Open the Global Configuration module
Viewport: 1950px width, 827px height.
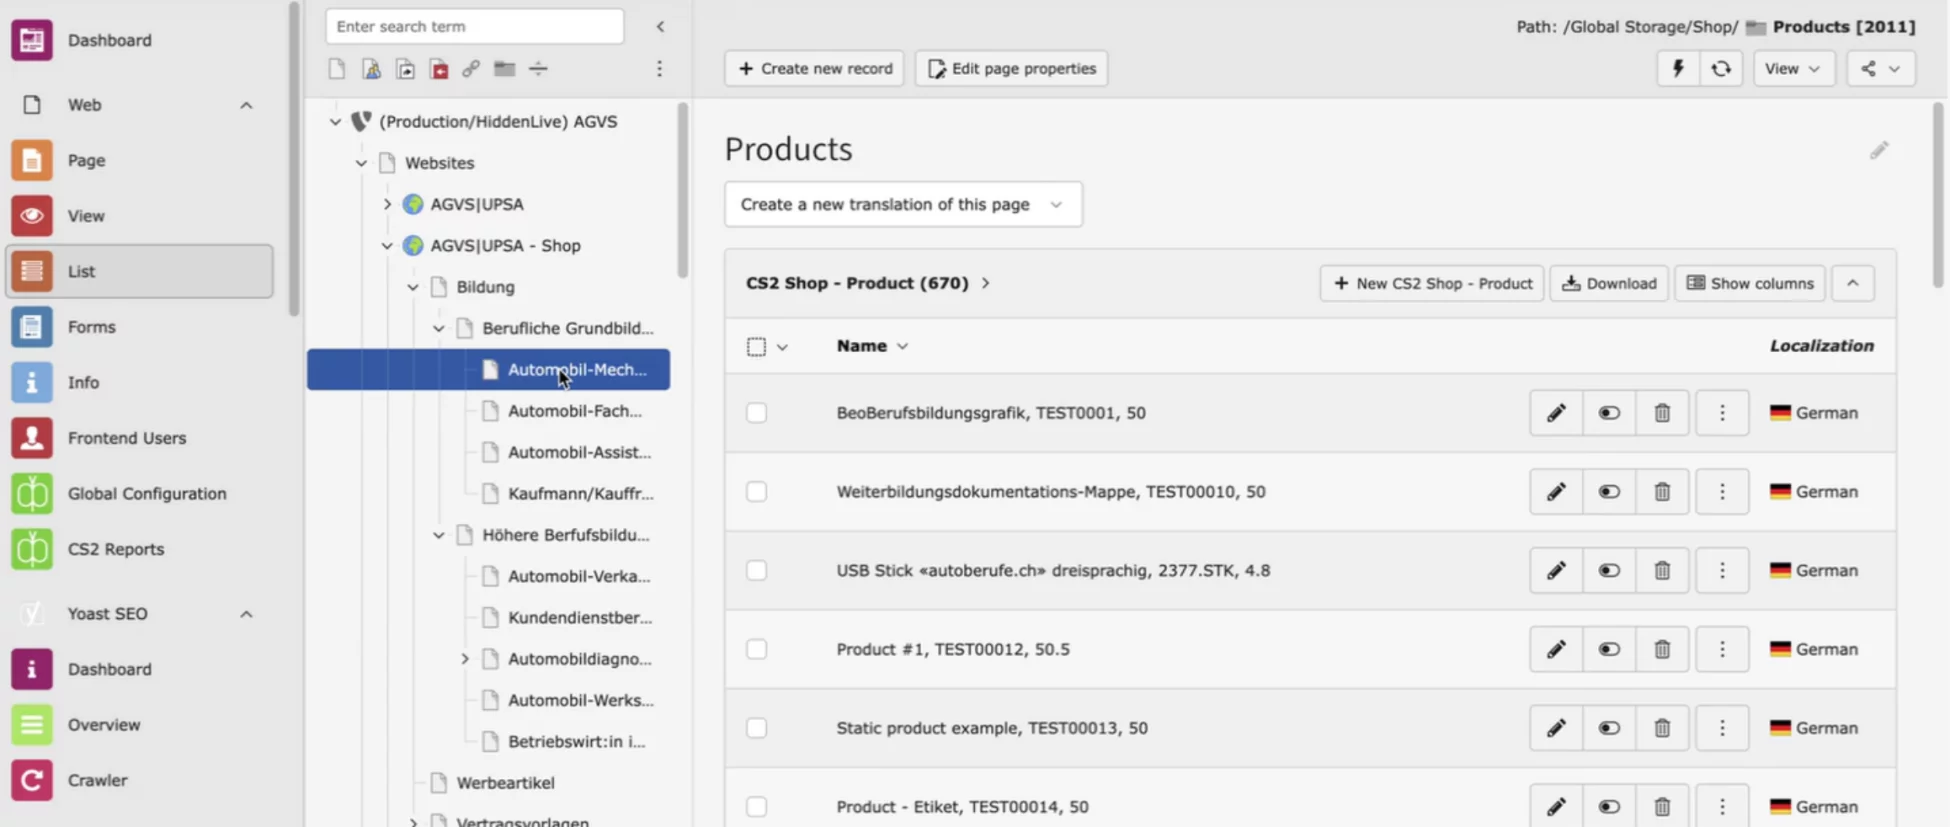(139, 493)
